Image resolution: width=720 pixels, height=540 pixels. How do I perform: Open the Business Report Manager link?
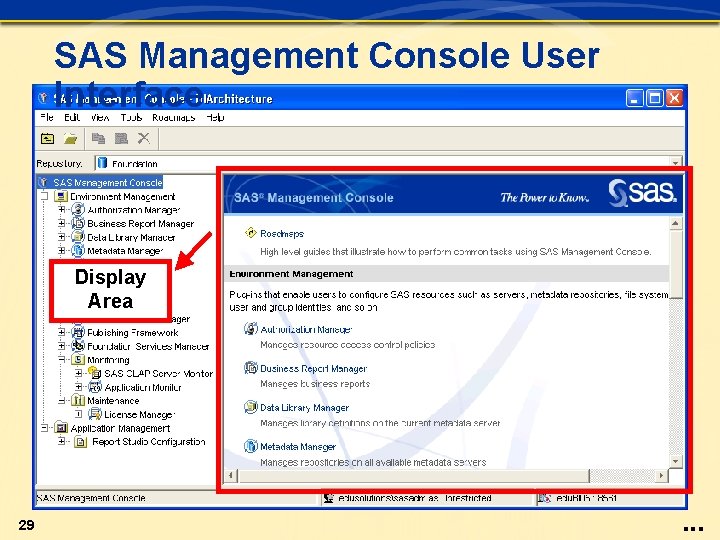(x=314, y=368)
